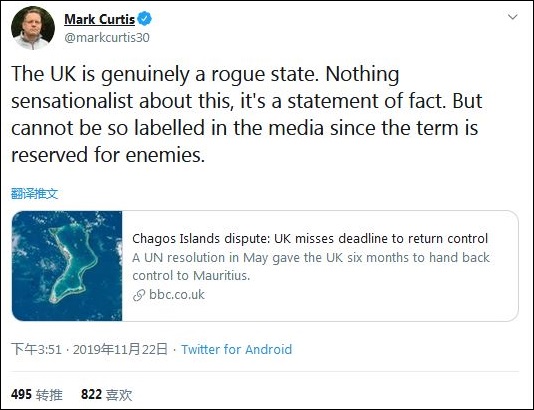Image resolution: width=534 pixels, height=410 pixels.
Task: Click the translate tweet link 翻译推文
Action: click(x=34, y=194)
